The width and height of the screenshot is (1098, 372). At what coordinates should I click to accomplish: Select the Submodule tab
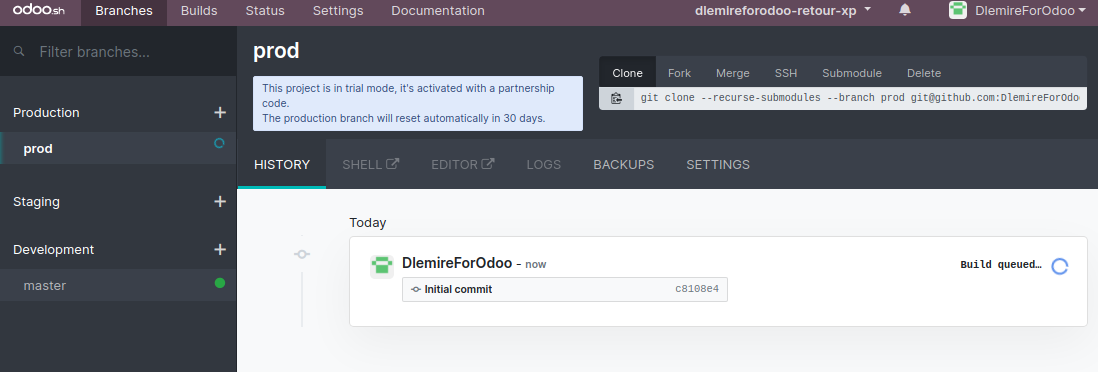pyautogui.click(x=852, y=73)
